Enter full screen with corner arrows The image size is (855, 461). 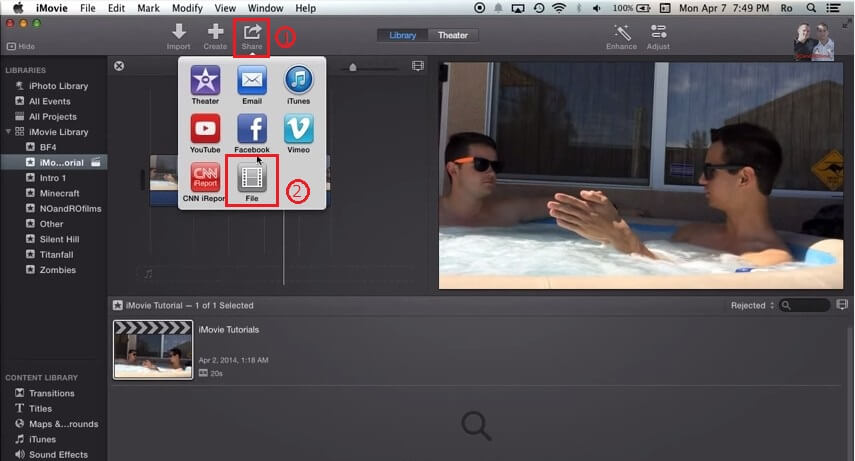[846, 24]
